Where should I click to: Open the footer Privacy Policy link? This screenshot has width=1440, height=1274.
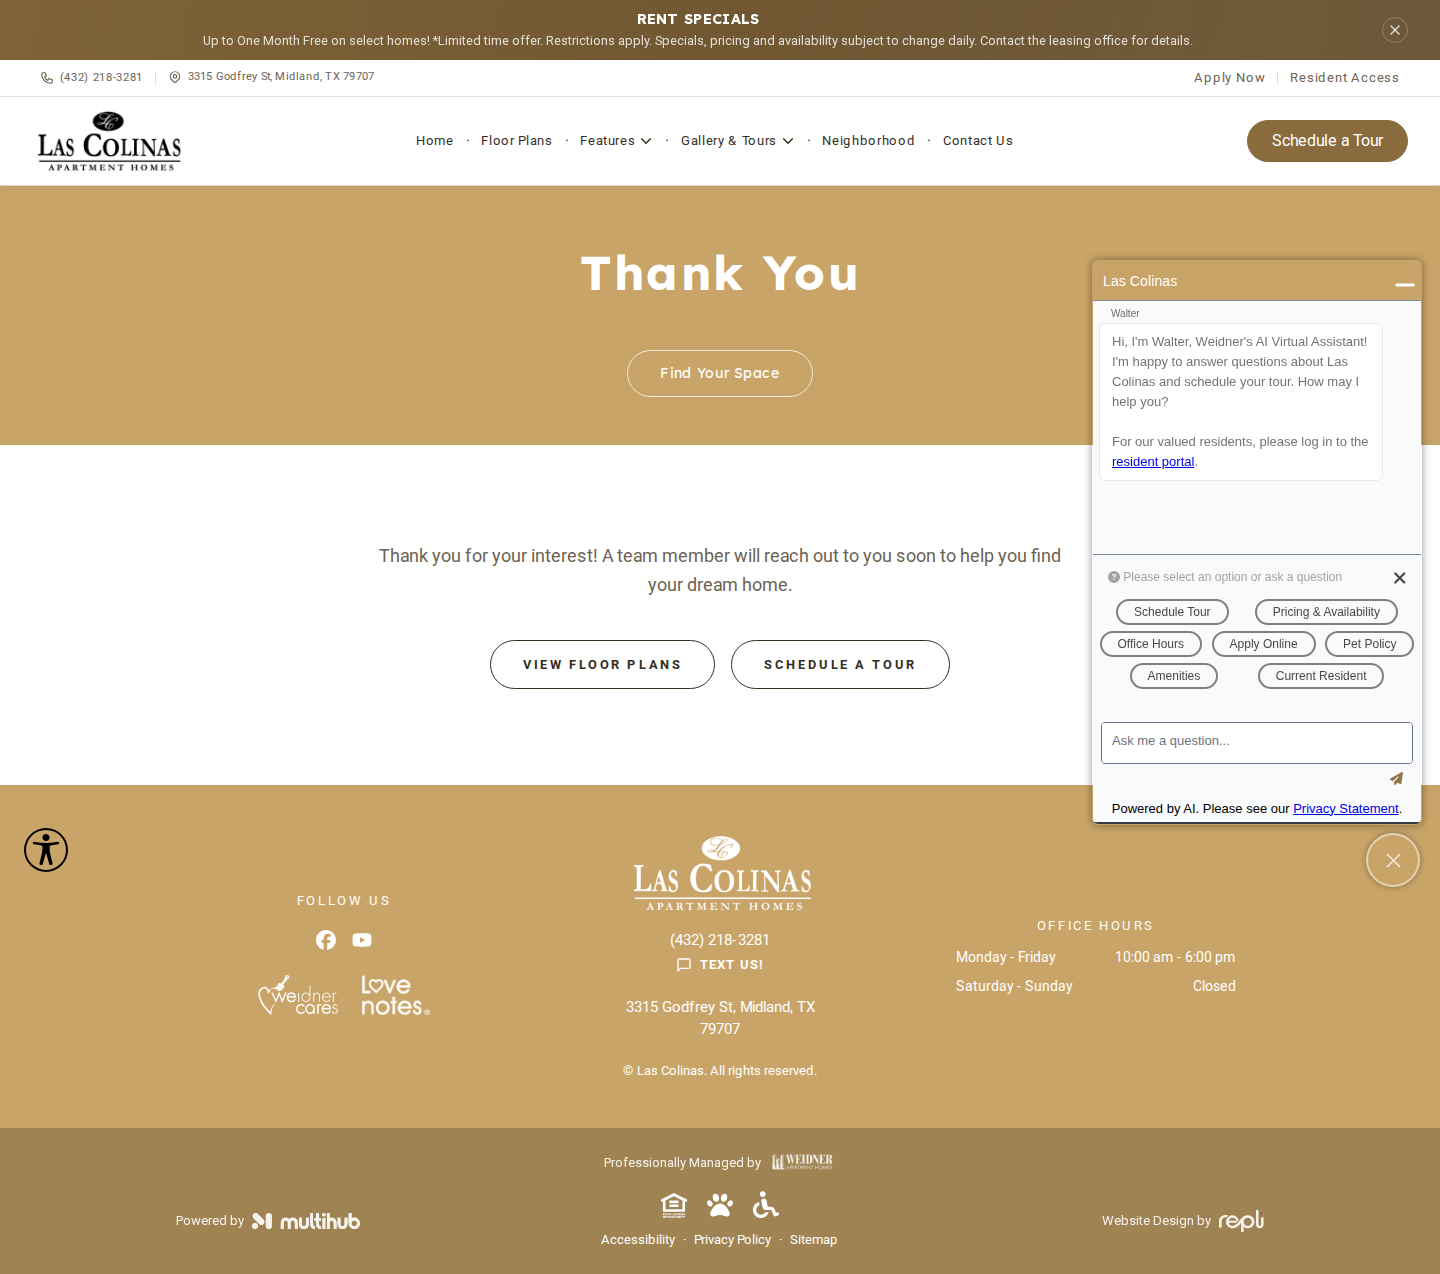click(x=732, y=1240)
